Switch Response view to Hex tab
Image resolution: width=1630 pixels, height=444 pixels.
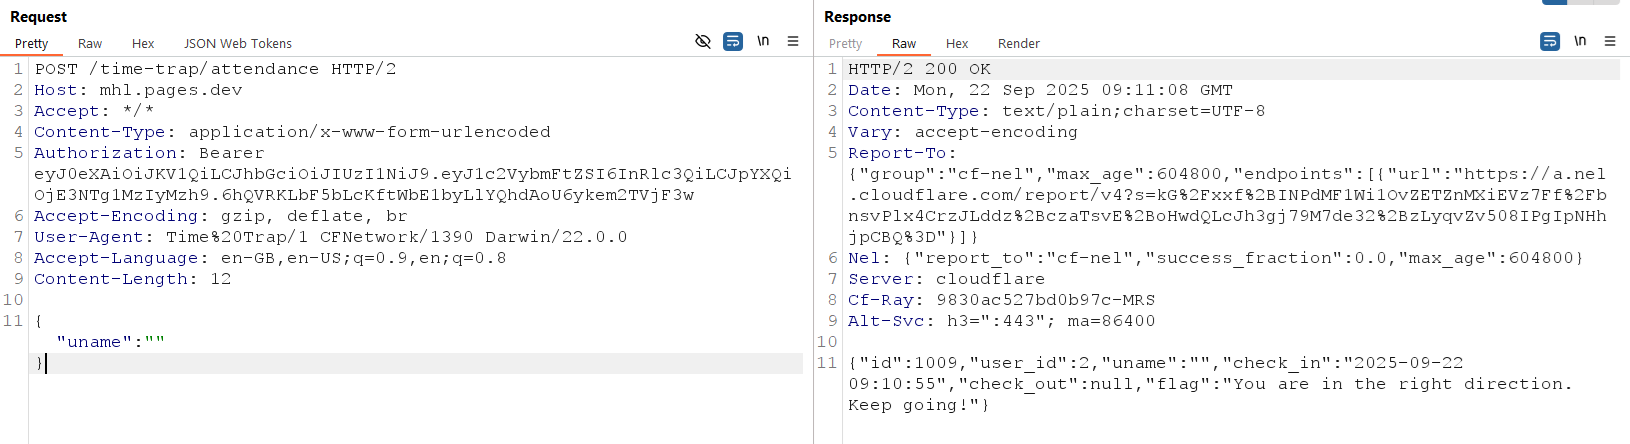pyautogui.click(x=957, y=44)
